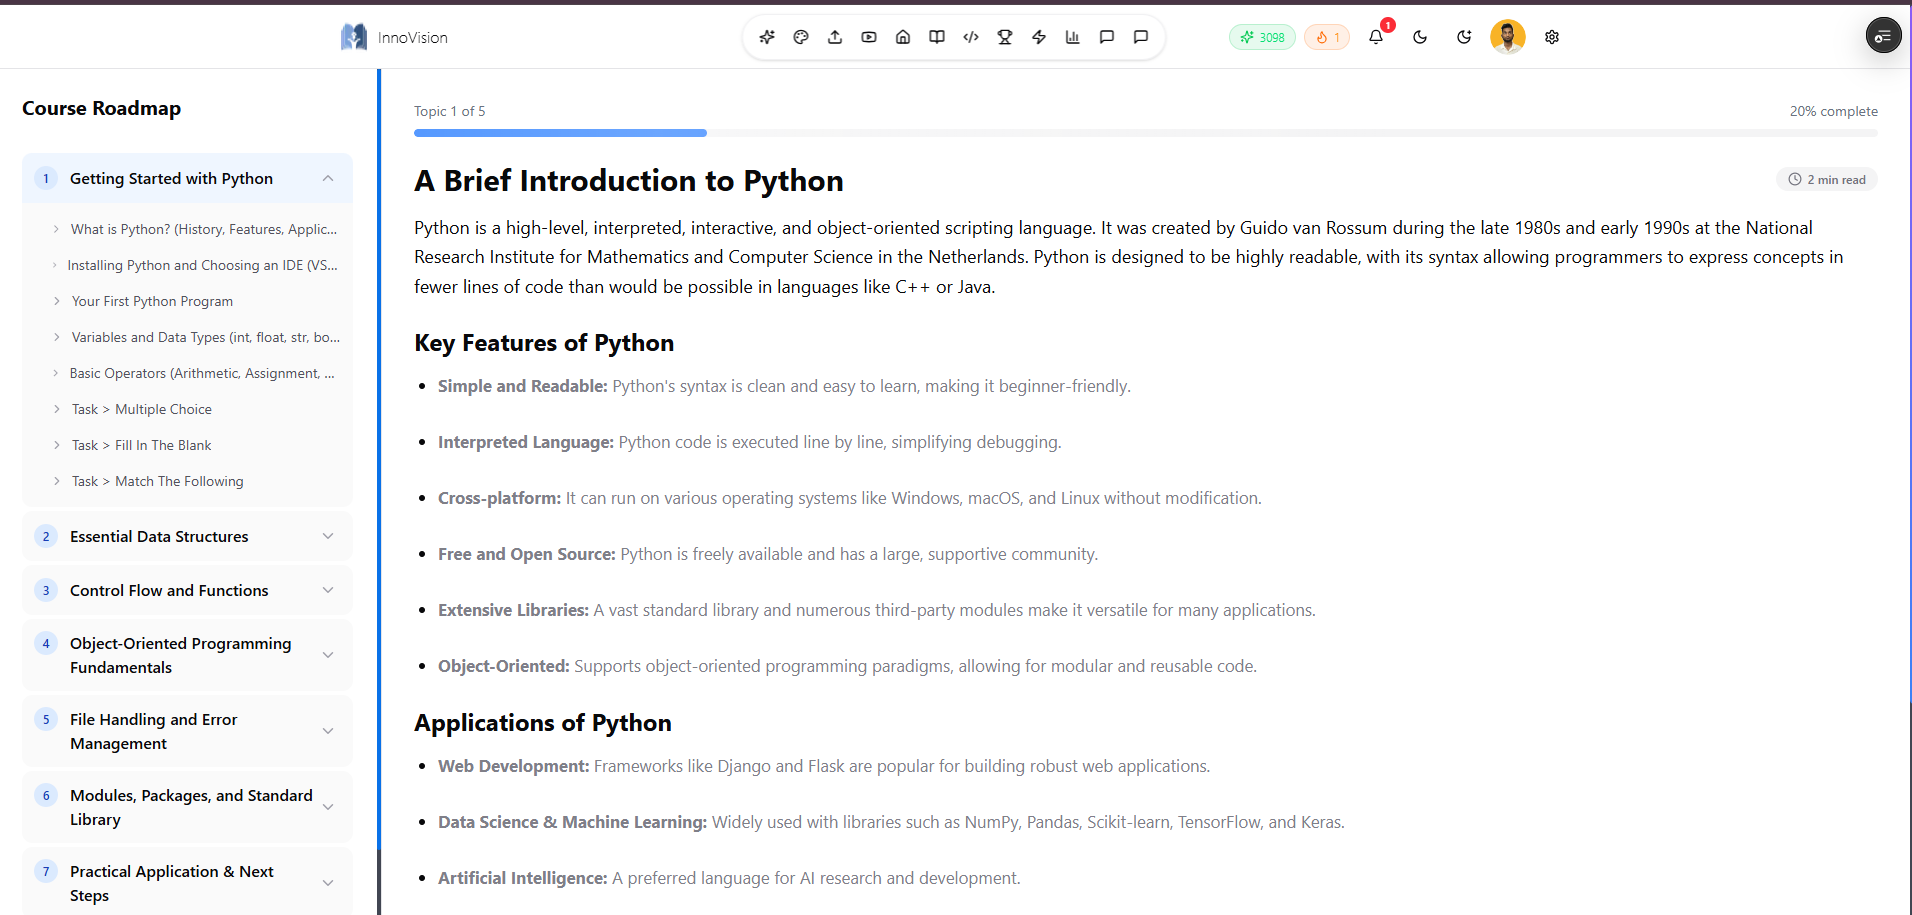Open the home icon in top toolbar
Image resolution: width=1912 pixels, height=915 pixels.
pos(903,37)
